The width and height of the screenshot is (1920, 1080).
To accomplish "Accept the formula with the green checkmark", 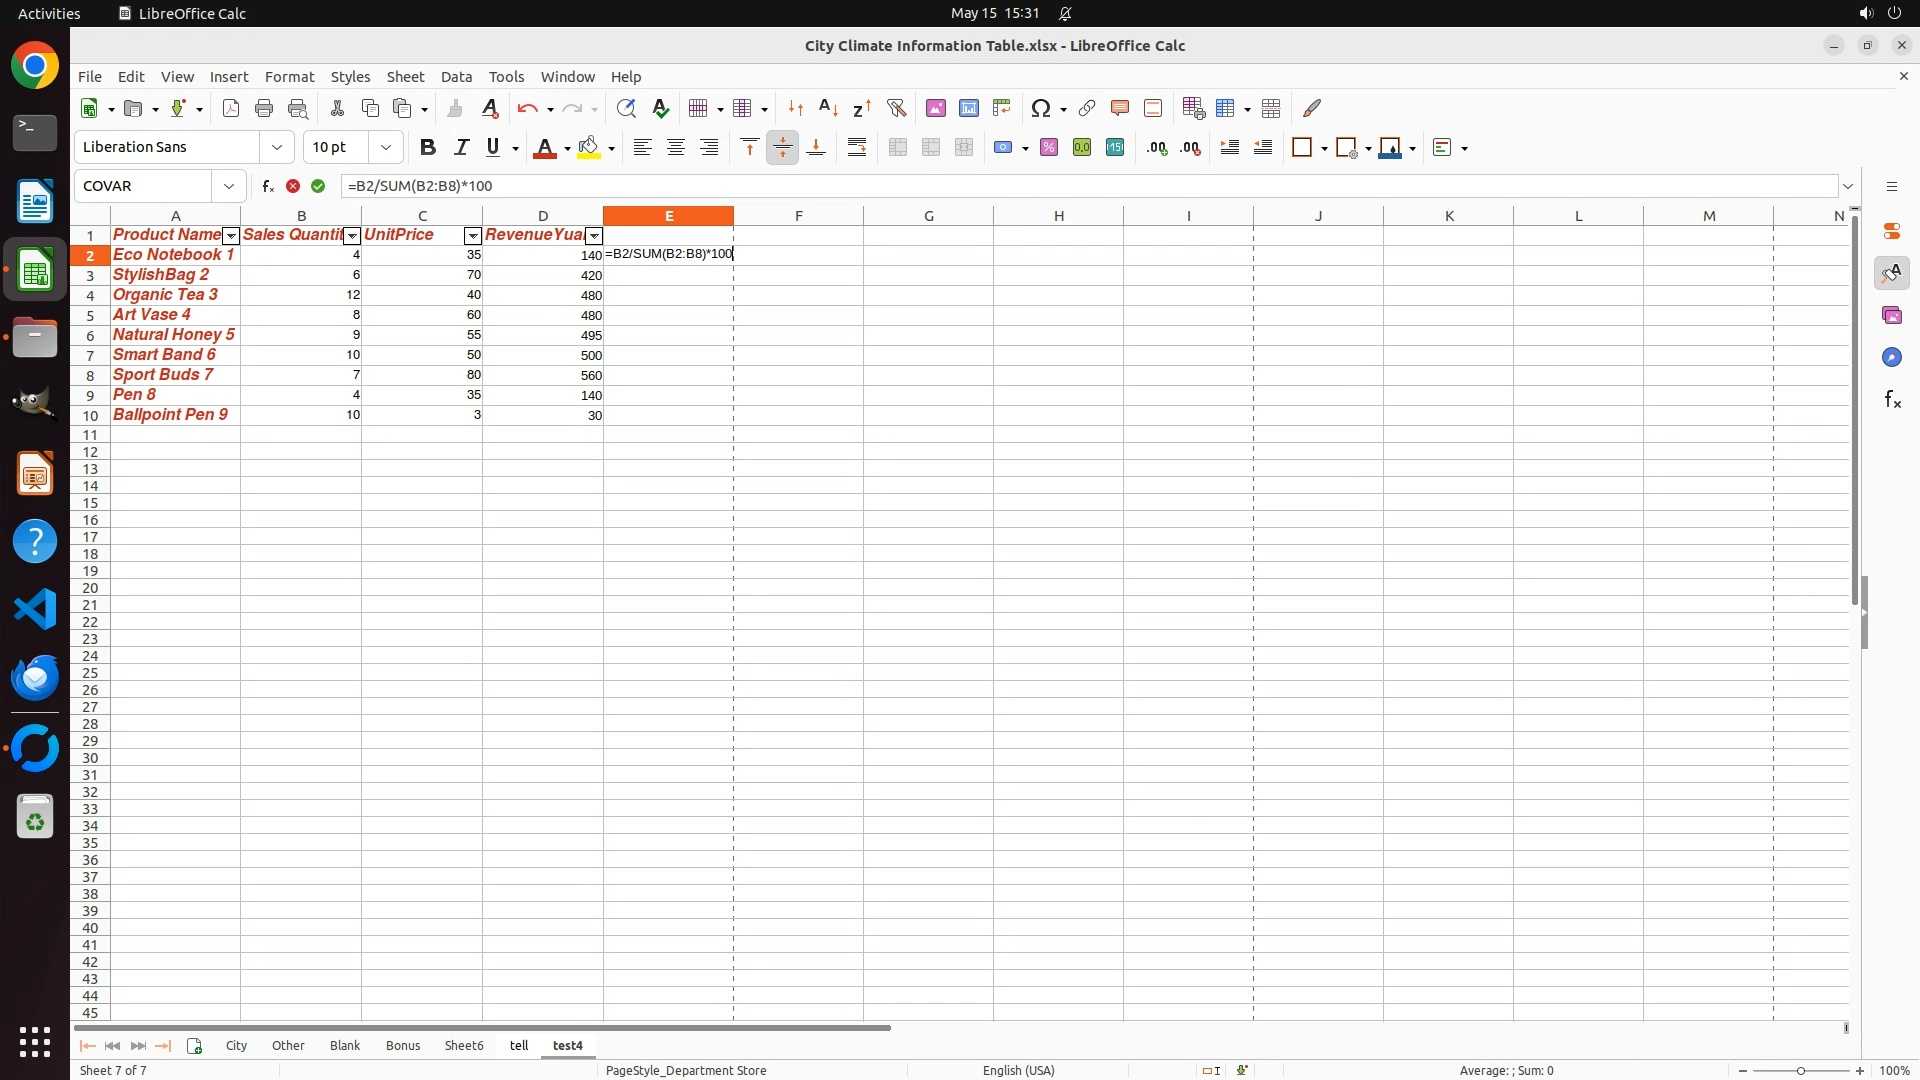I will [318, 186].
